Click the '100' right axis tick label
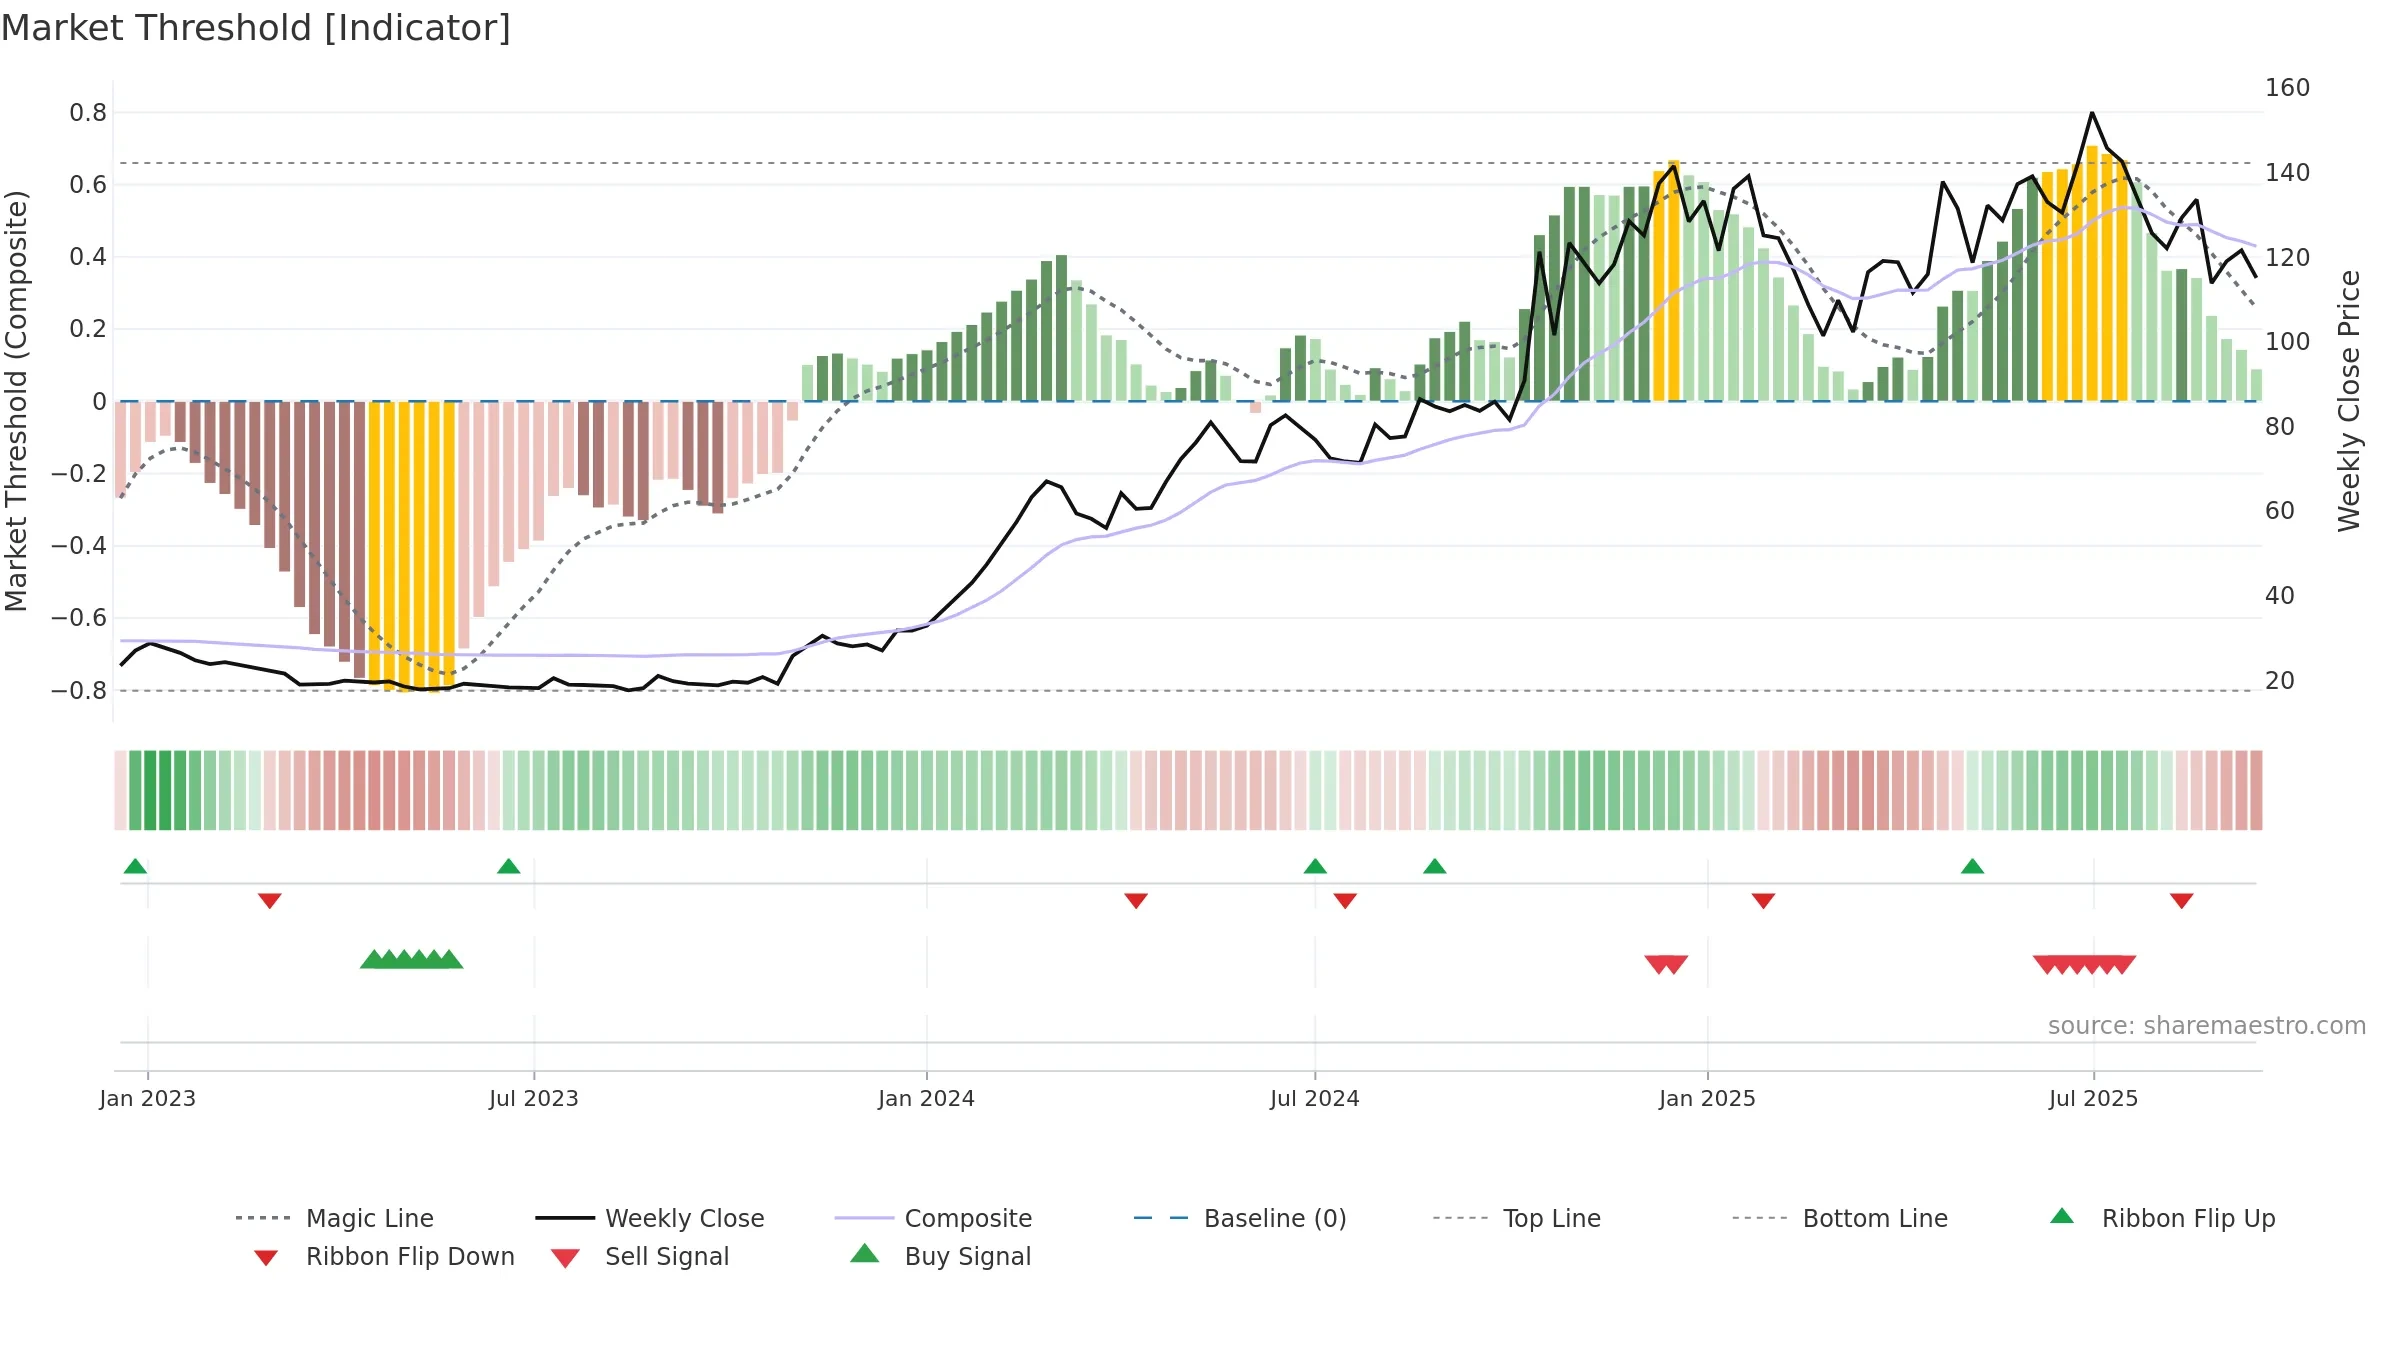Image resolution: width=2400 pixels, height=1350 pixels. (x=2287, y=342)
